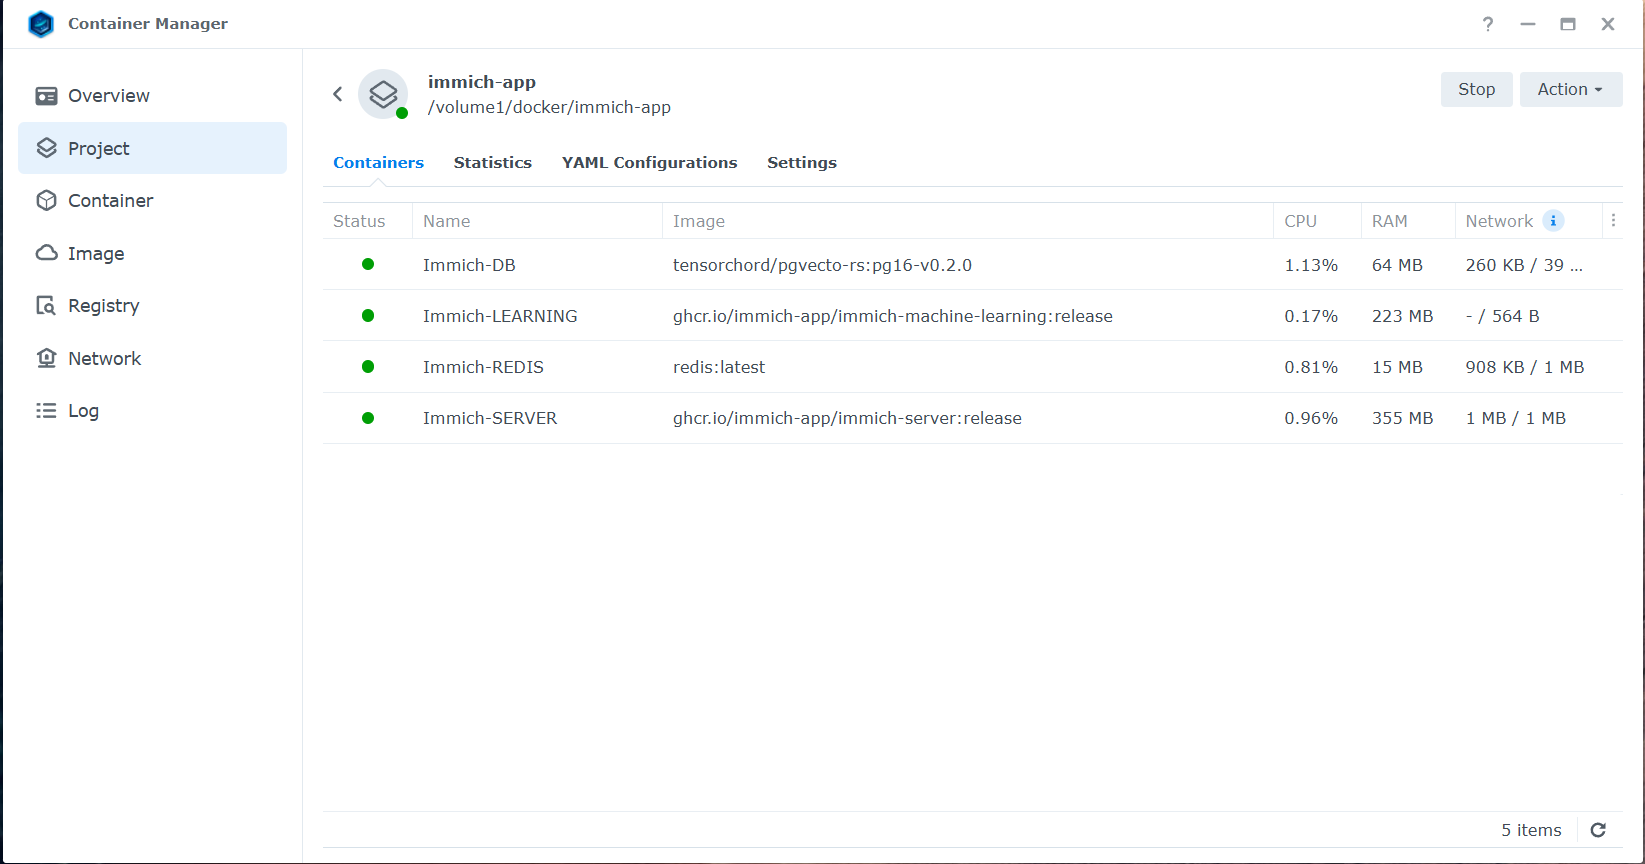This screenshot has height=864, width=1645.
Task: Click the 15 MB RAM value
Action: pos(1397,367)
